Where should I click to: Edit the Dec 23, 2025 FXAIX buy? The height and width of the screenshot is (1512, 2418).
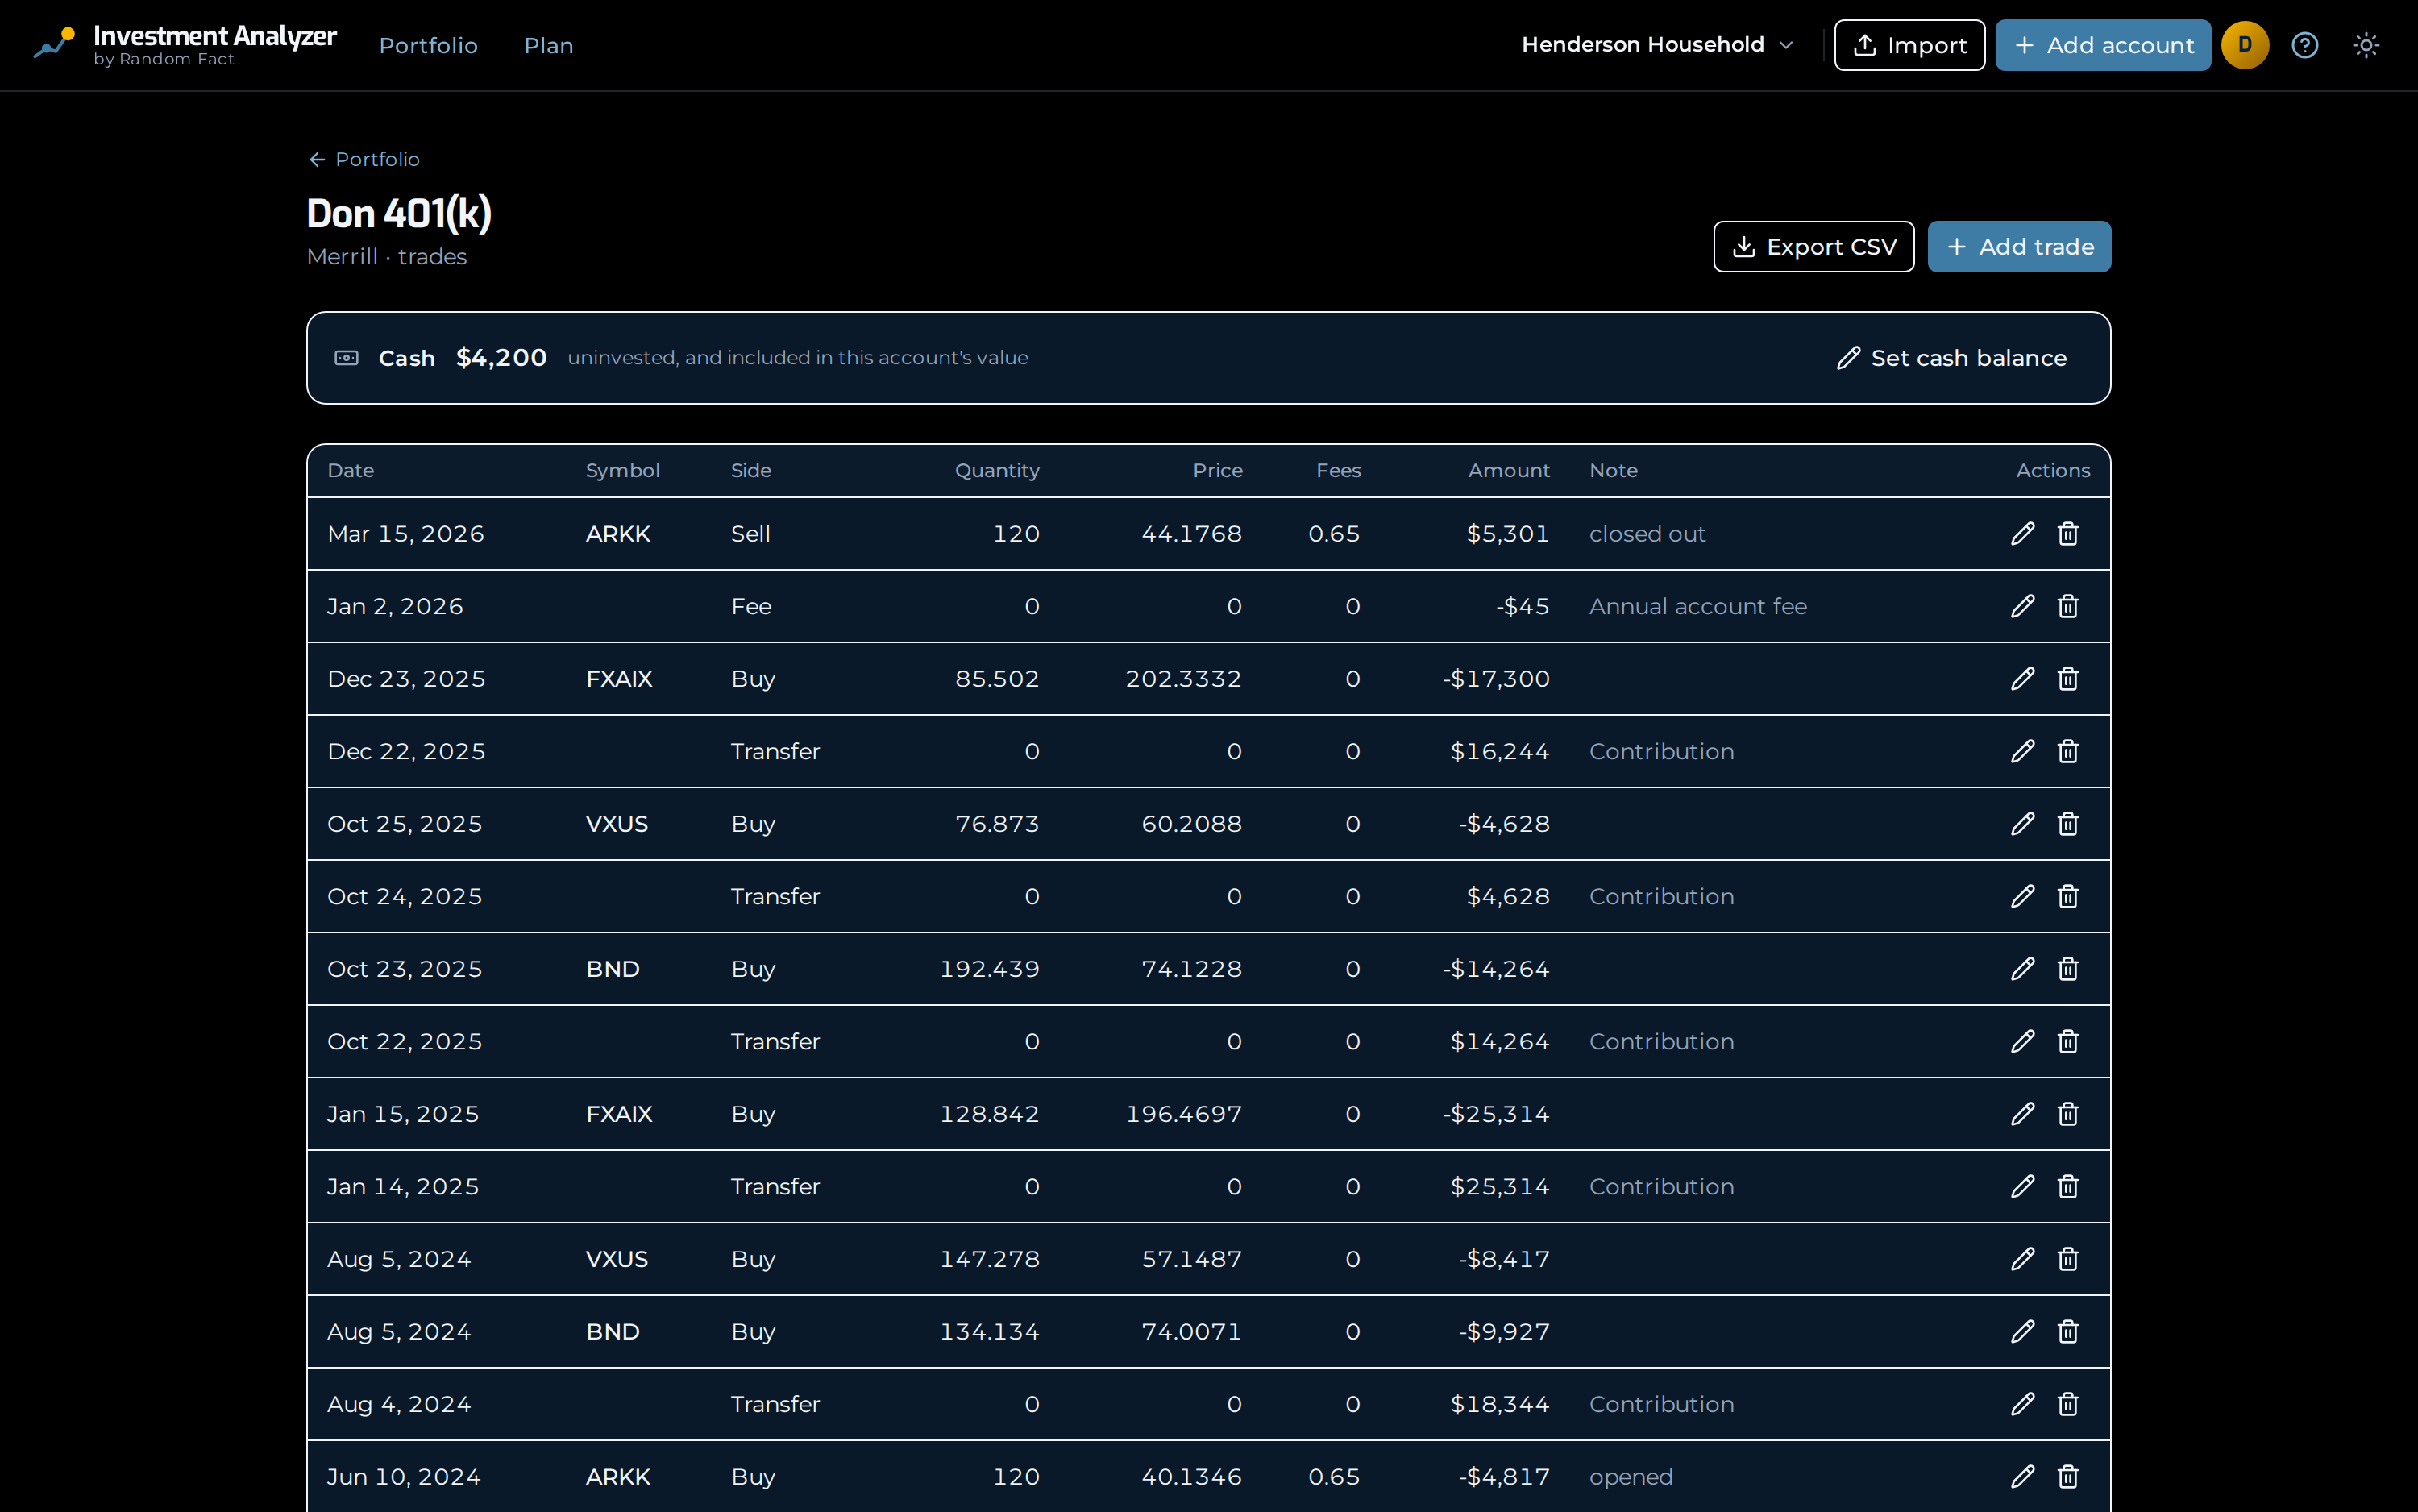tap(2022, 679)
